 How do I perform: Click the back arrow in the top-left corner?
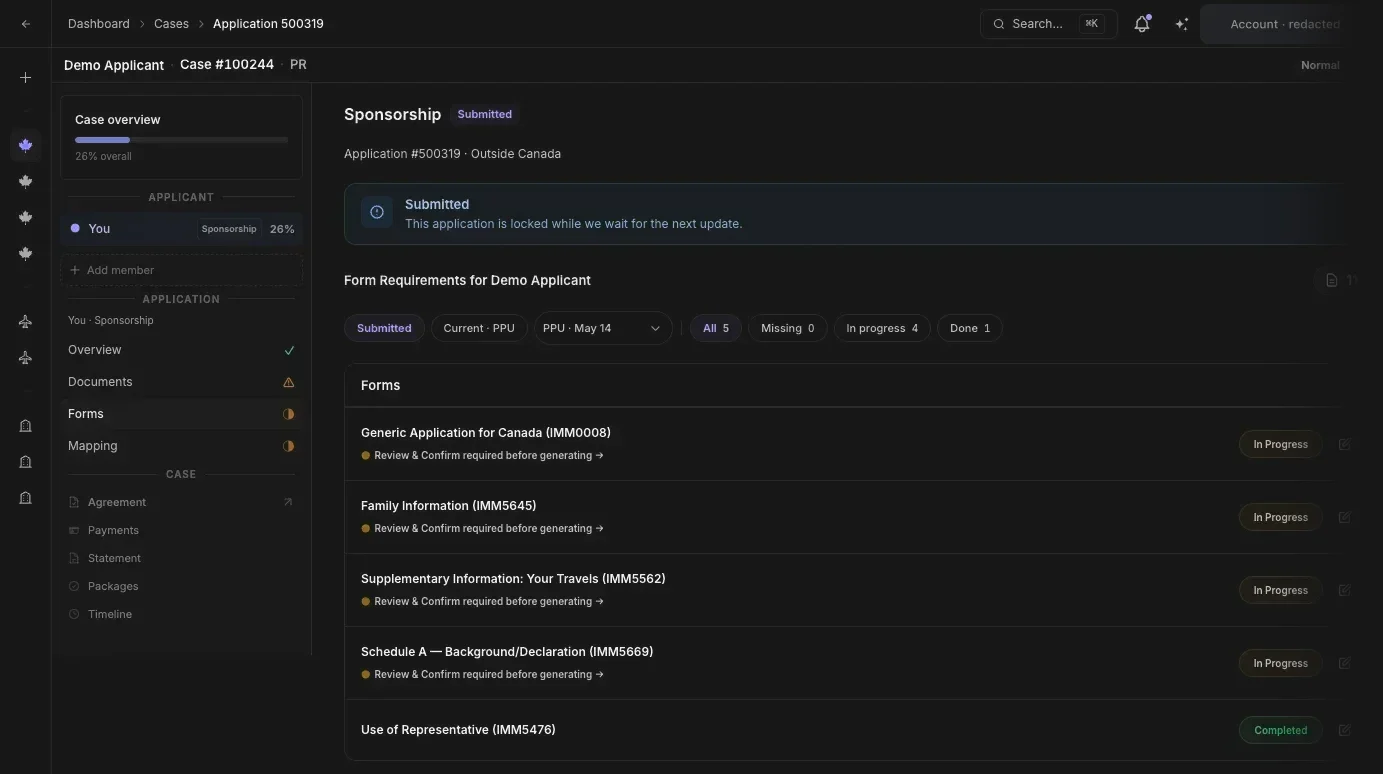pyautogui.click(x=26, y=24)
